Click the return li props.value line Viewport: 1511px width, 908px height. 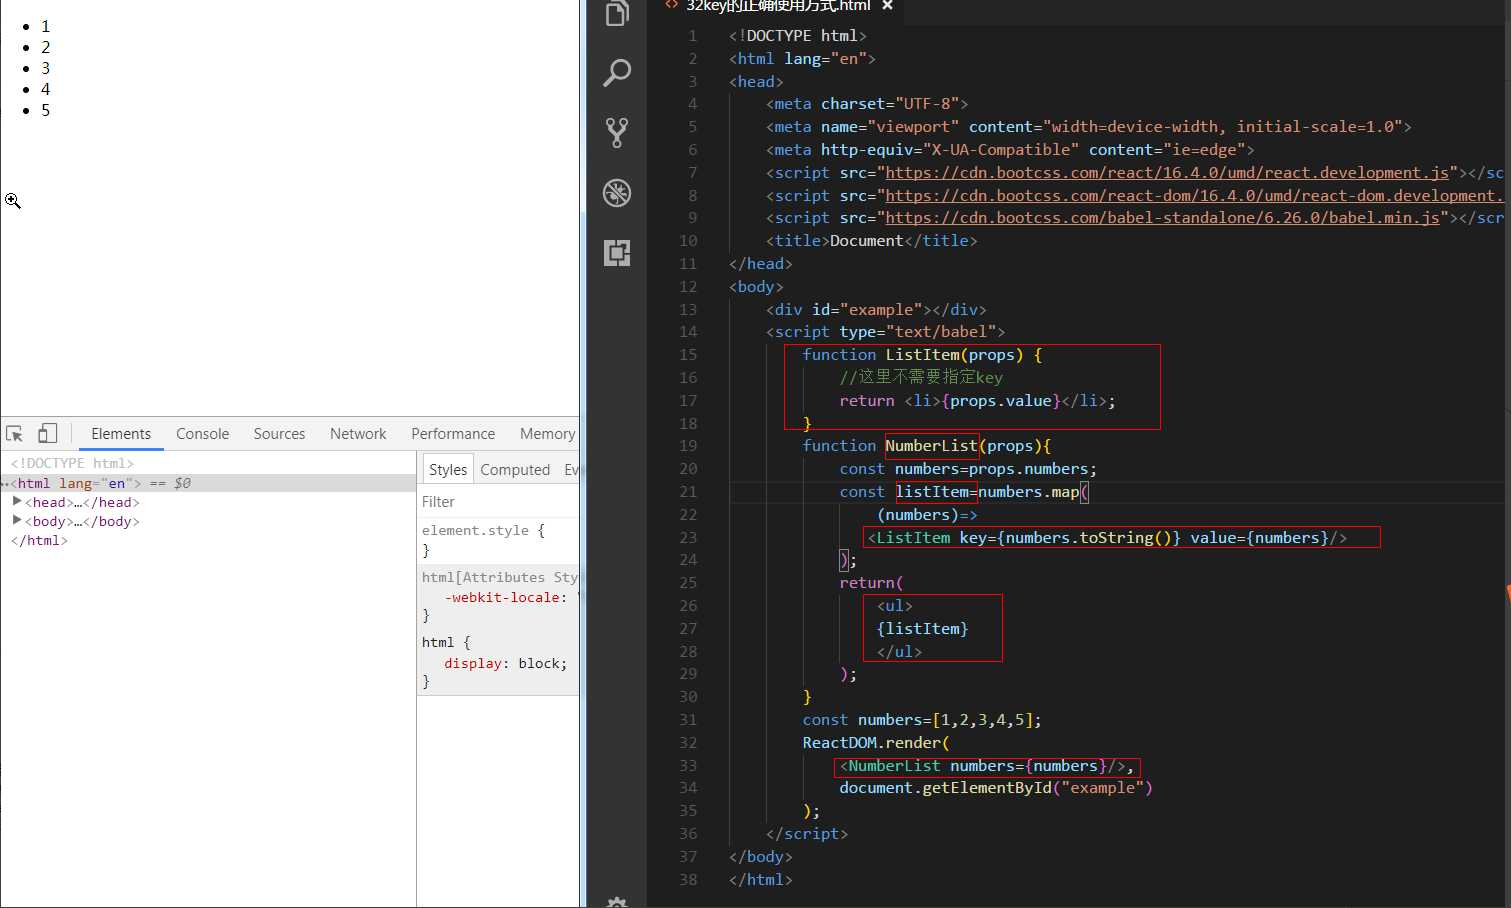(x=977, y=400)
